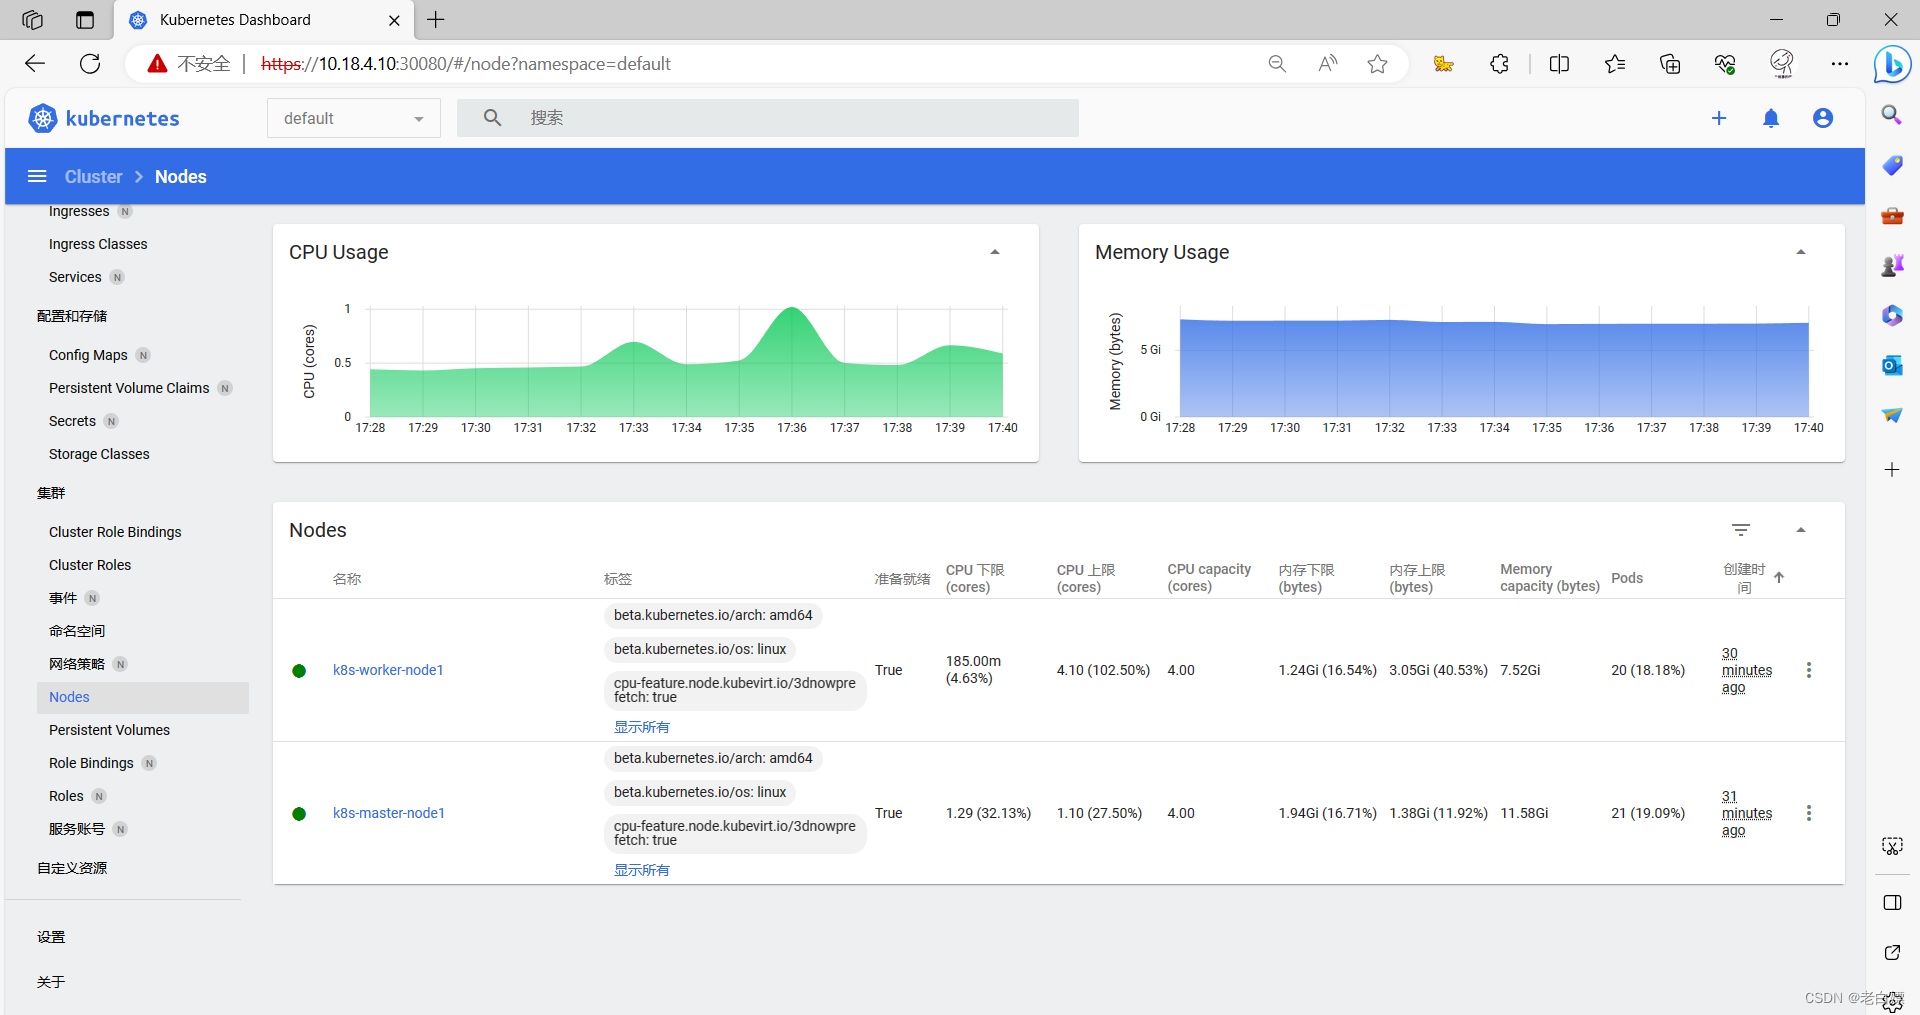Click the read aloud icon
Screen dimensions: 1920x1015
click(1327, 64)
